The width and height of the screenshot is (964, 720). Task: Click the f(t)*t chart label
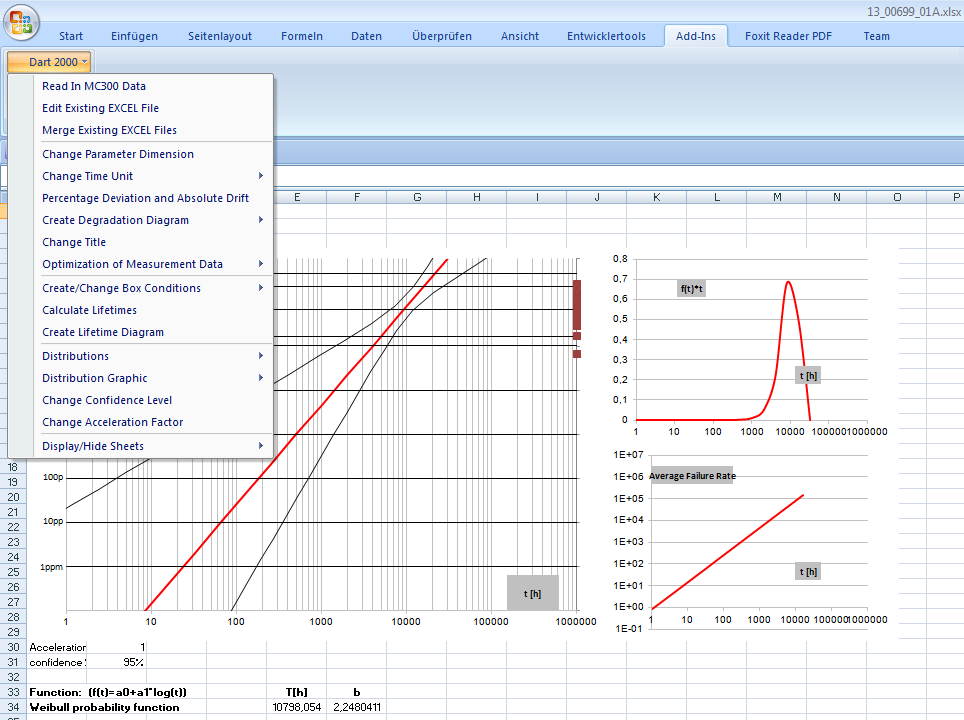(692, 288)
